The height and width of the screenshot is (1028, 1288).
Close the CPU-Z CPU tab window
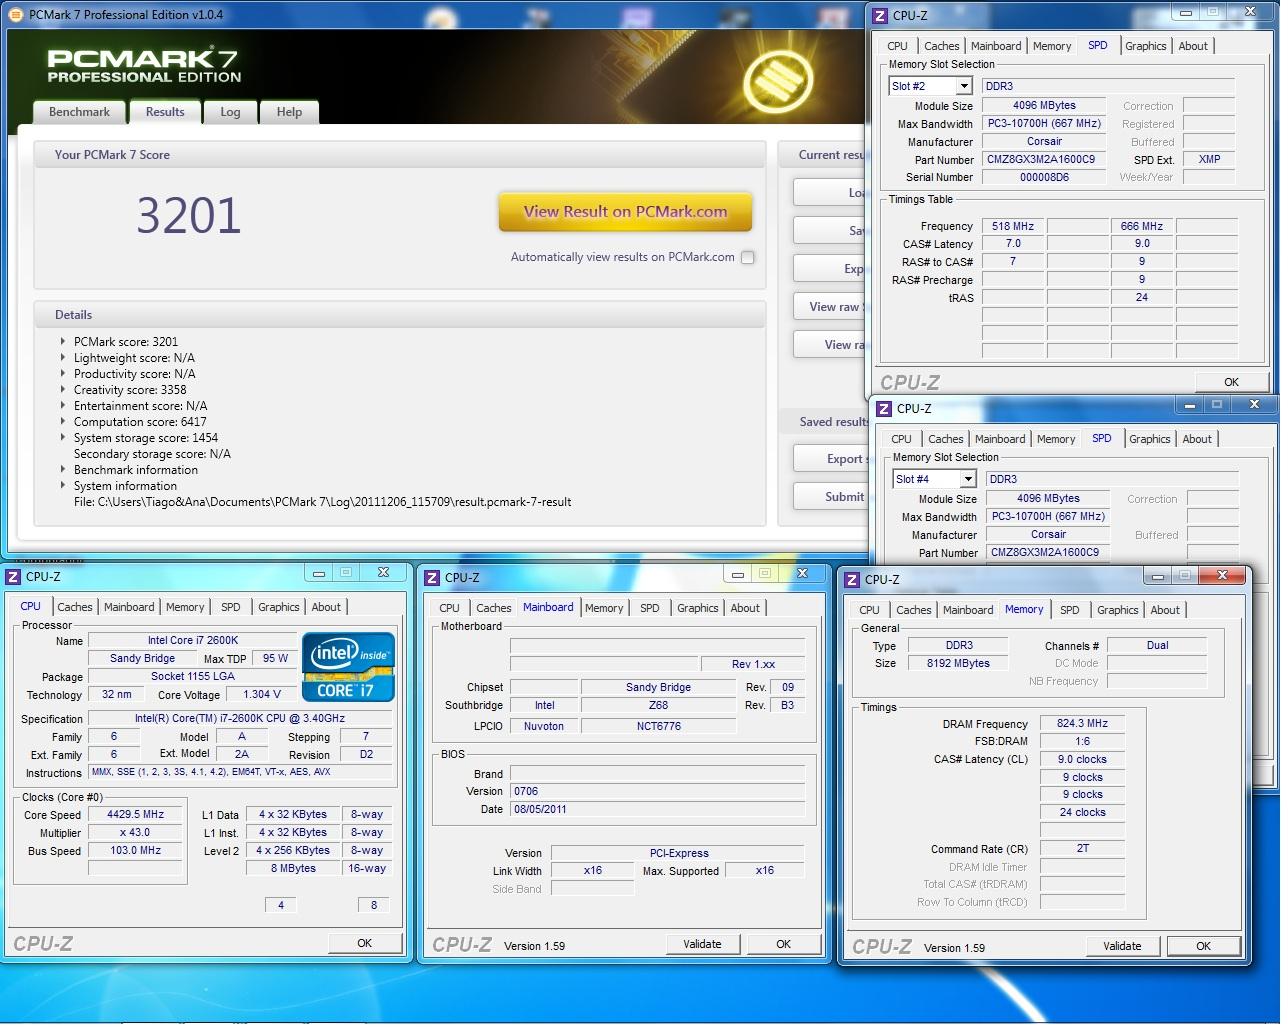383,573
